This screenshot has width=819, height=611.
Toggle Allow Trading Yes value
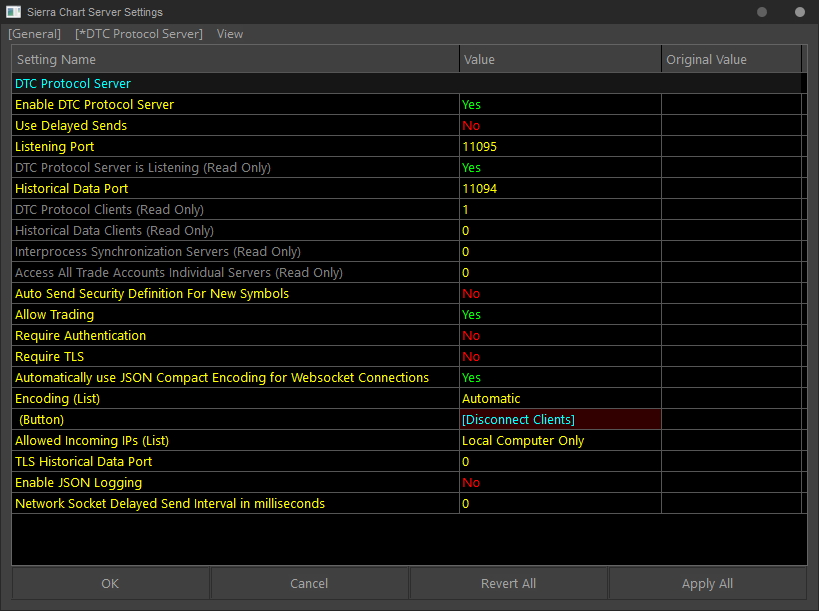[560, 314]
